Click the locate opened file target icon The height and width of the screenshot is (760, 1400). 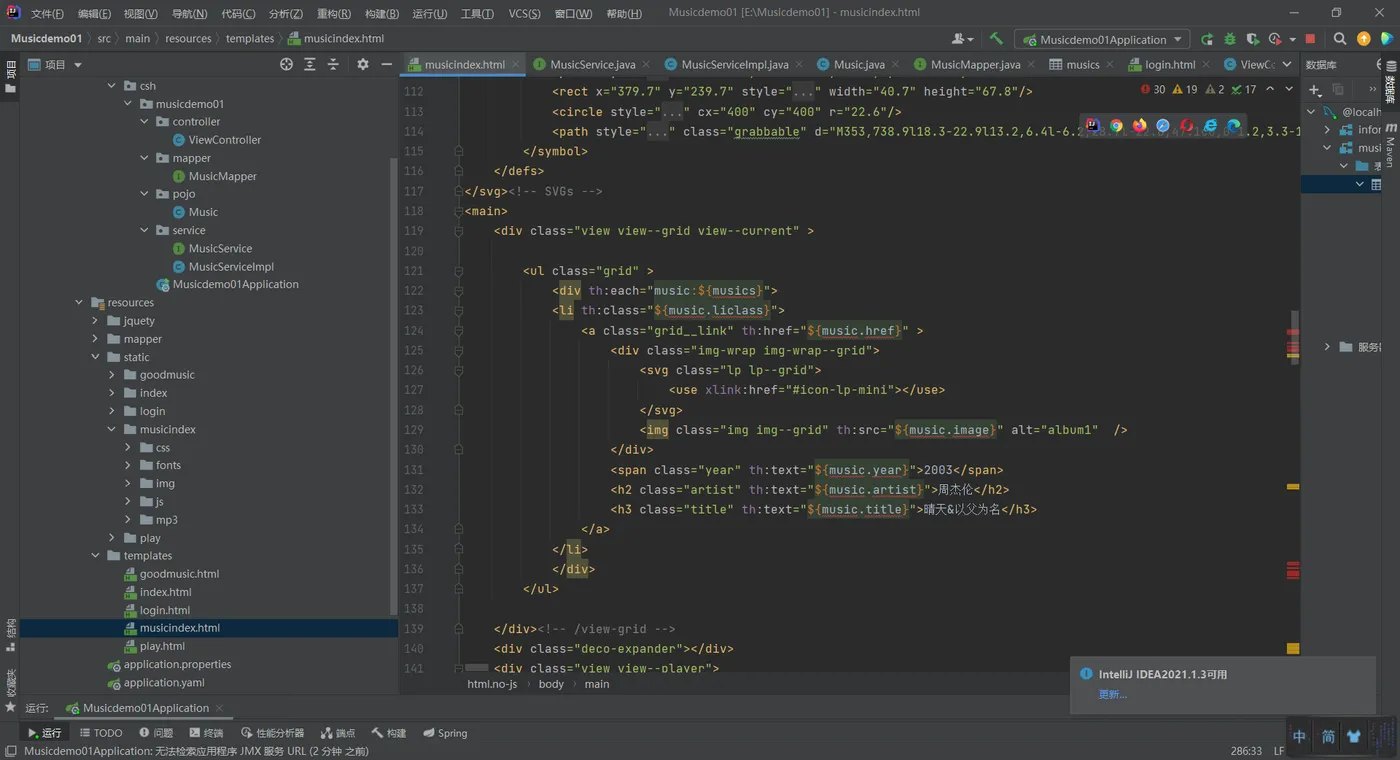click(286, 64)
